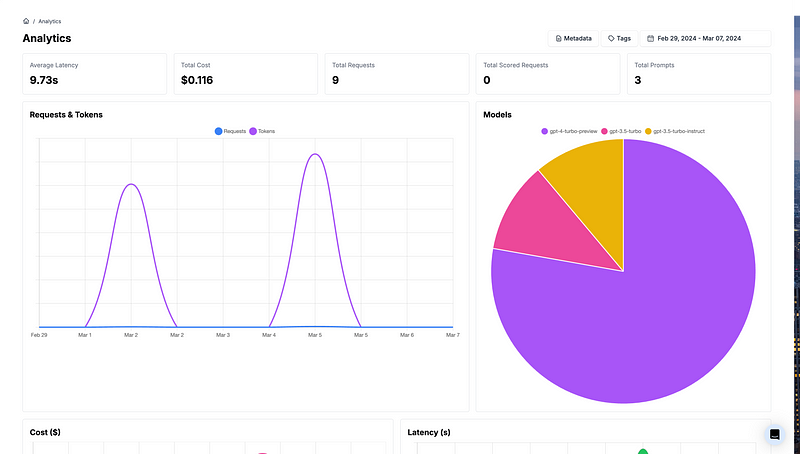
Task: Hide gpt-3.5-turbo in the Models legend
Action: click(621, 131)
